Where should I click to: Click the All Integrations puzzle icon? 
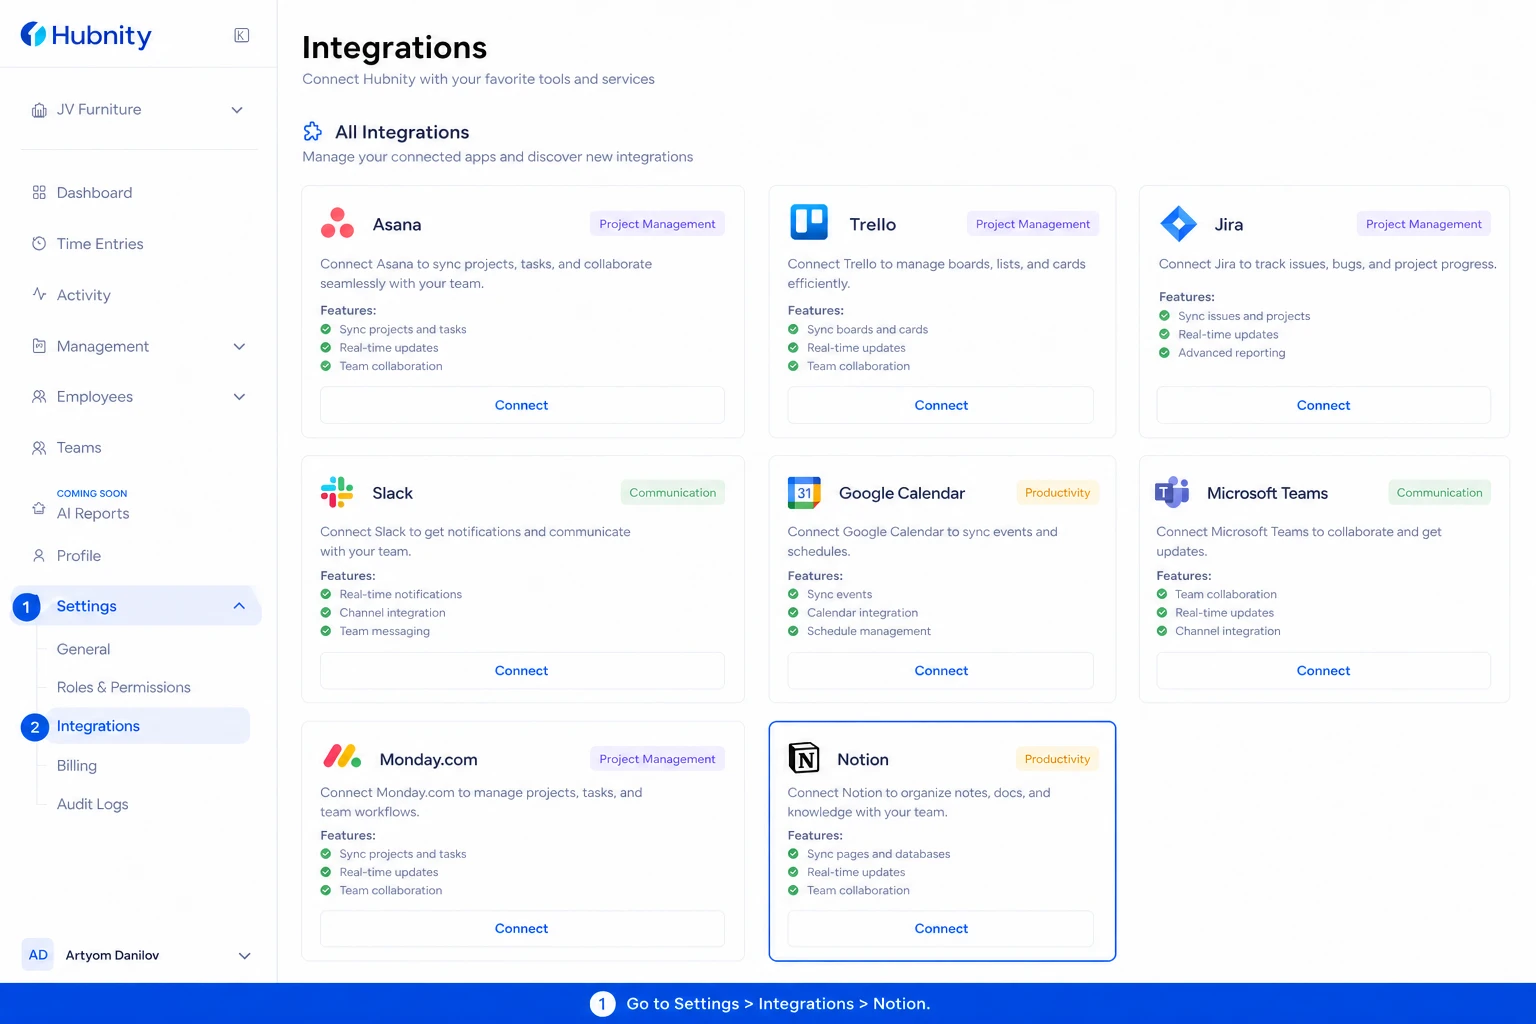tap(313, 131)
